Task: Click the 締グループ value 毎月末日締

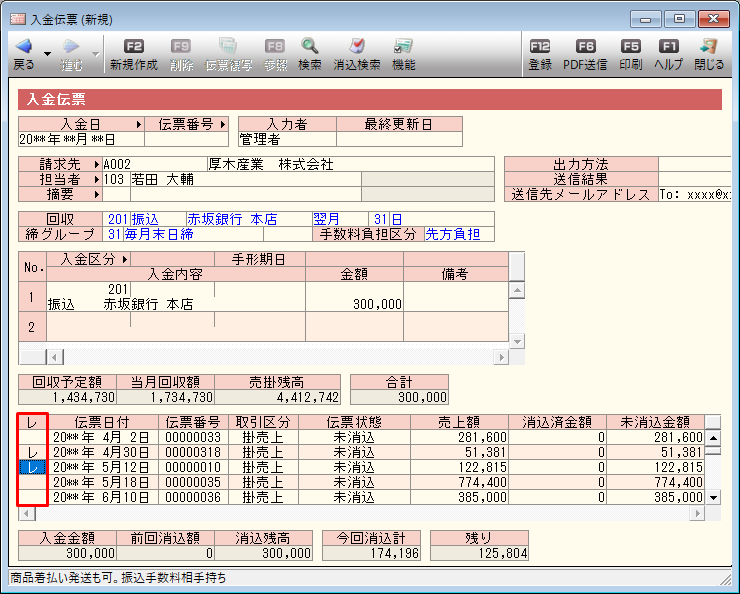Action: 159,234
